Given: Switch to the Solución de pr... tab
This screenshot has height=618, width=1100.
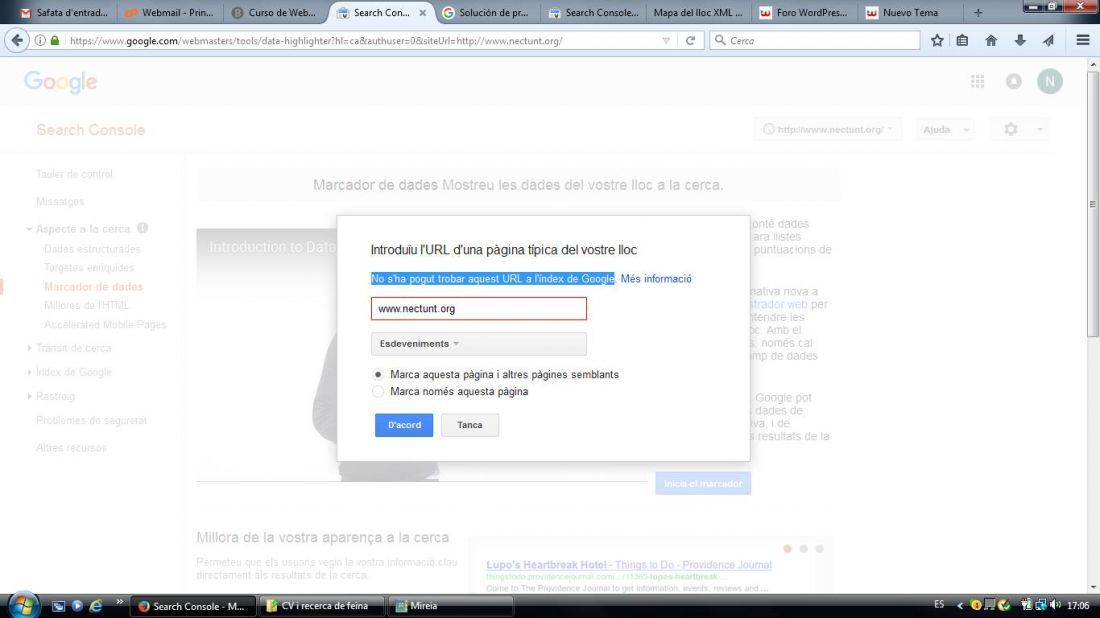Looking at the screenshot, I should pos(486,13).
